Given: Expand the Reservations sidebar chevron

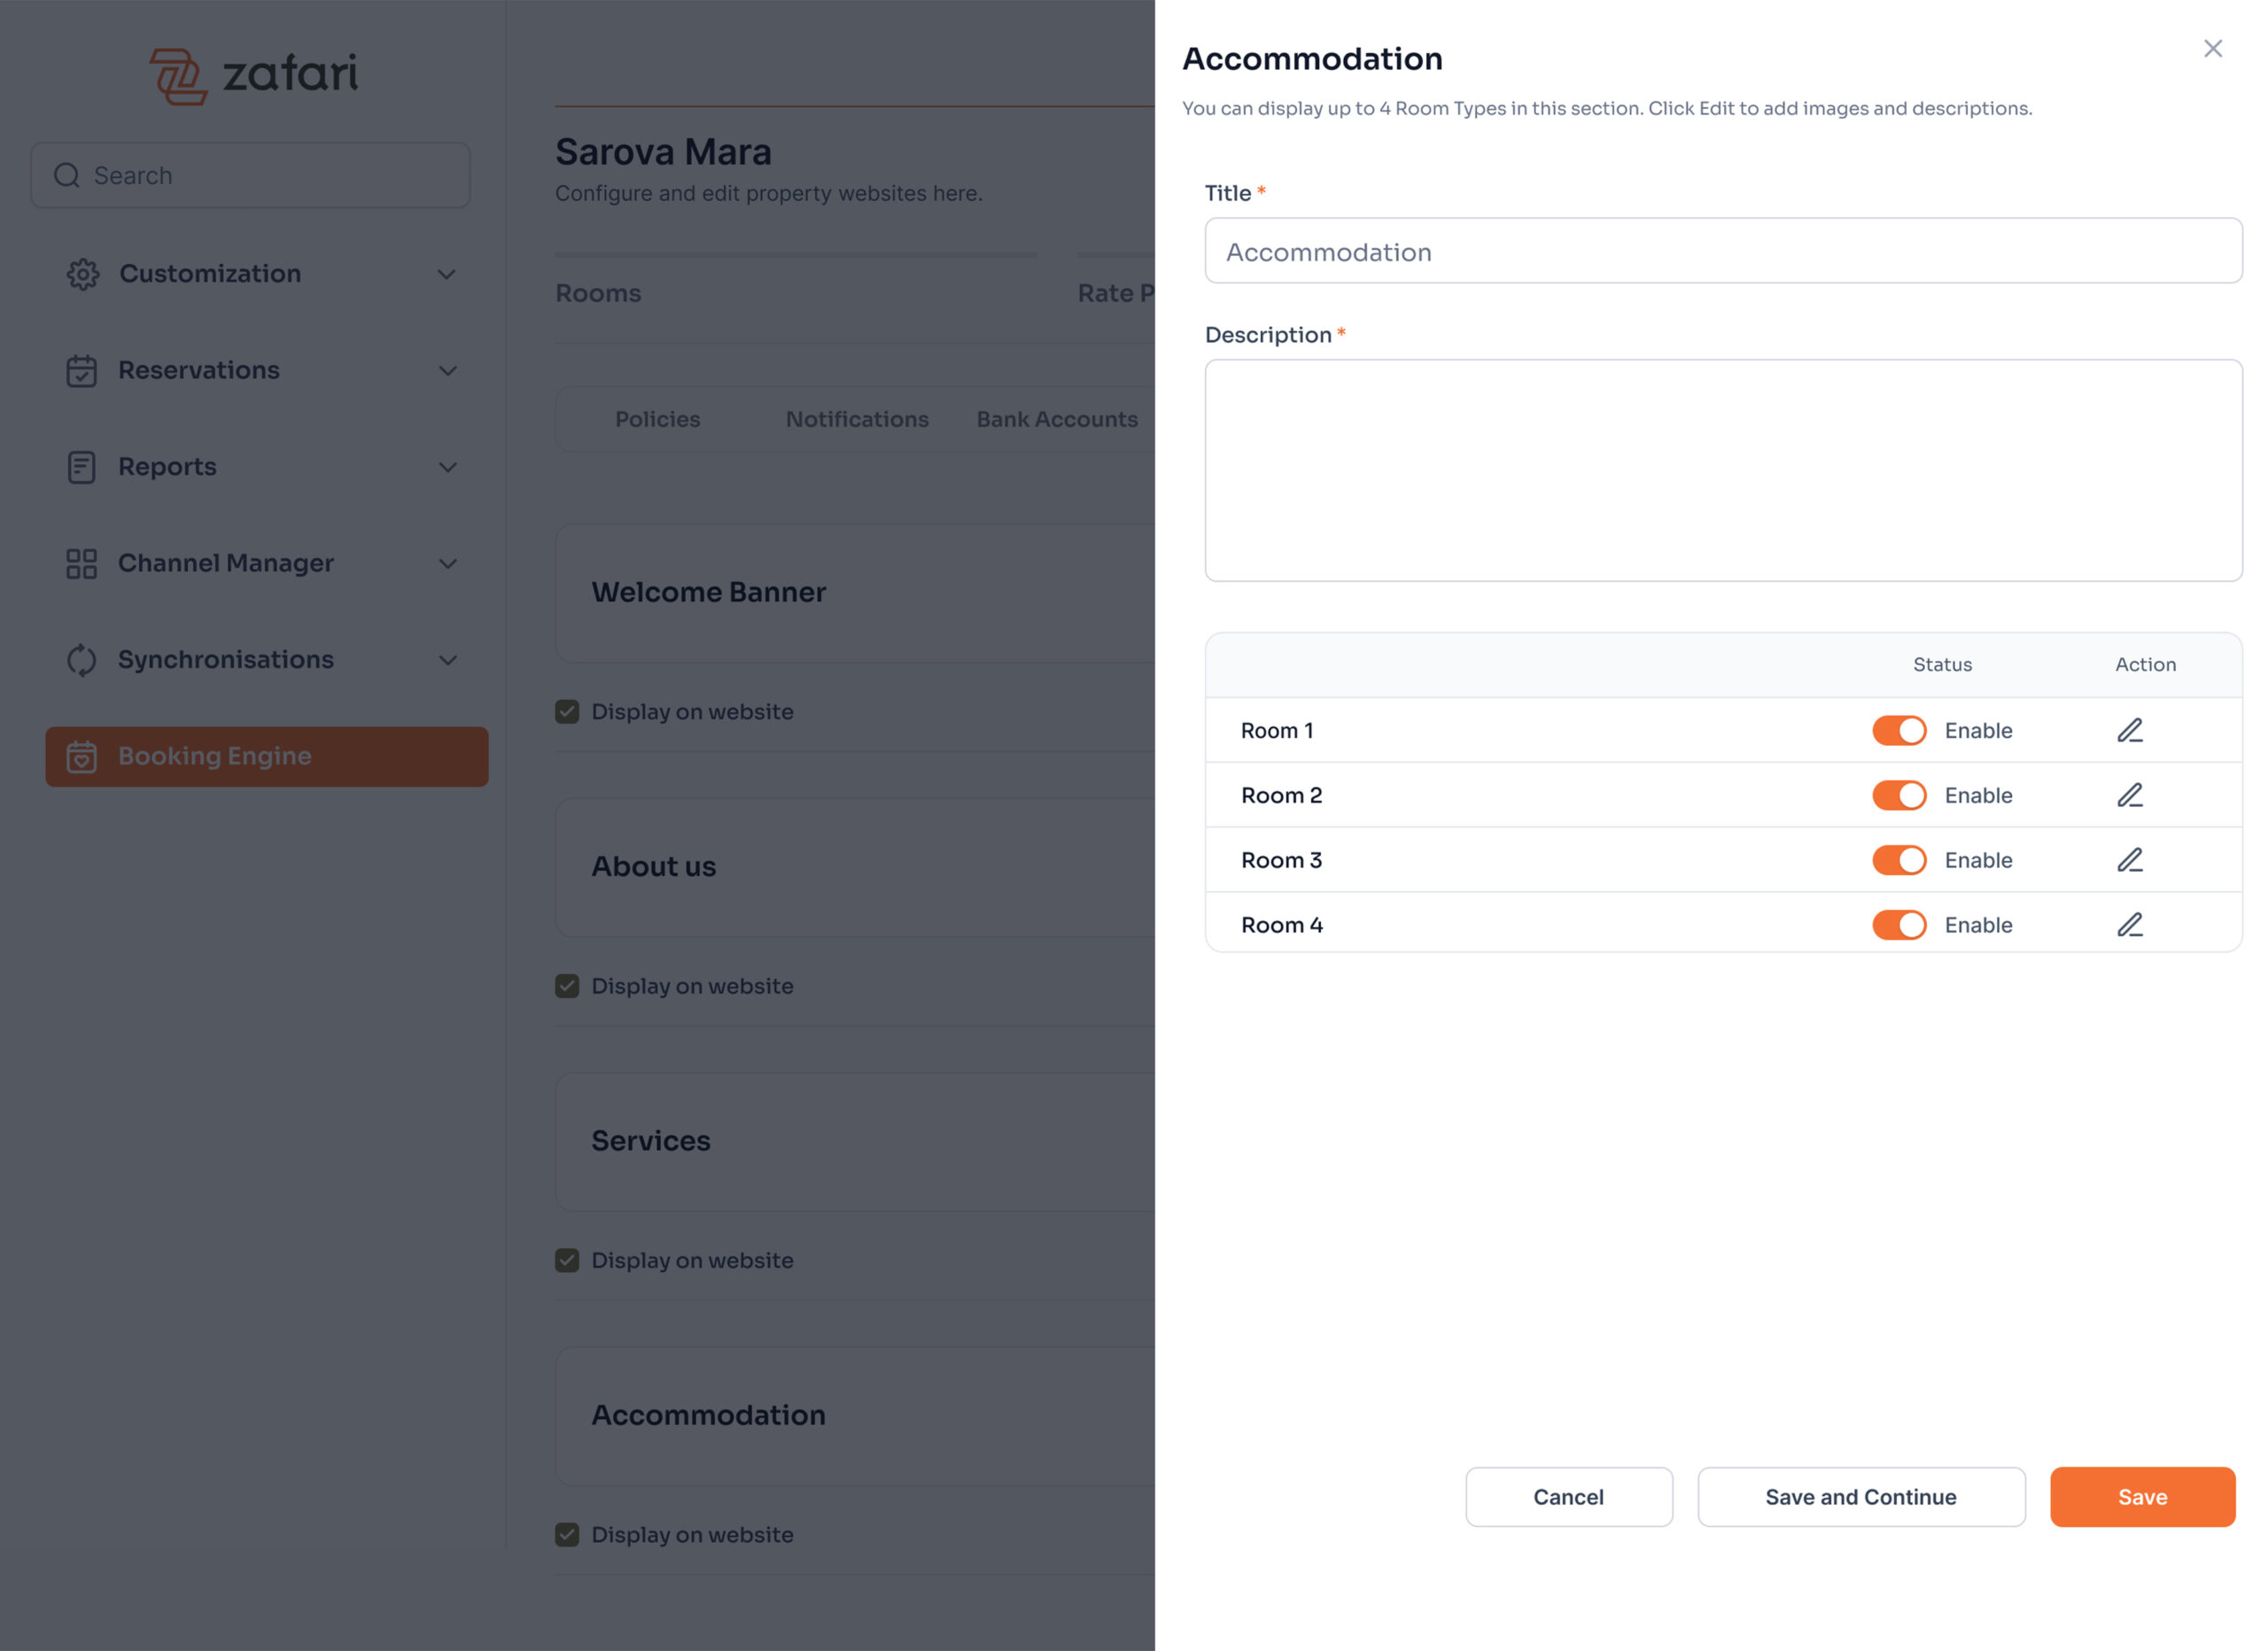Looking at the screenshot, I should point(447,371).
